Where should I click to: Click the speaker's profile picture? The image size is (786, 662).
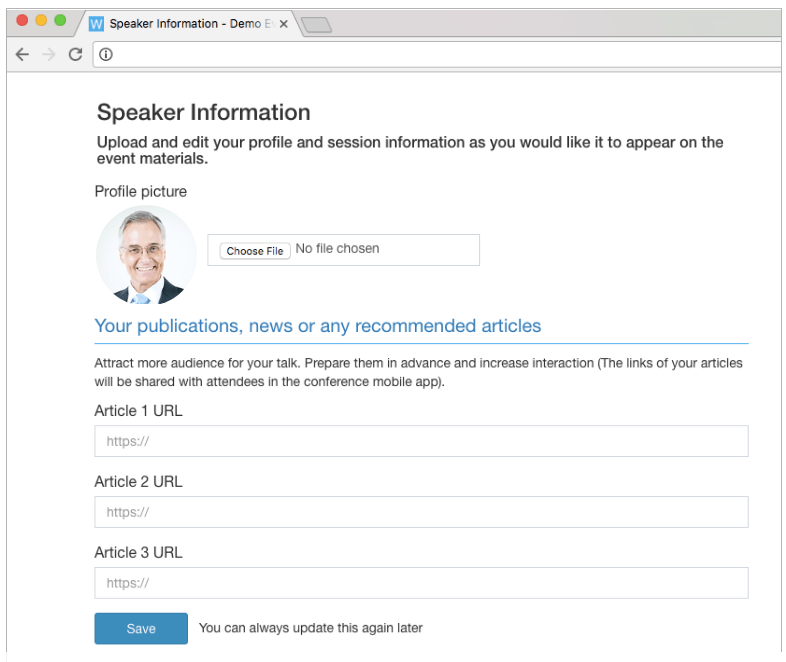click(x=146, y=255)
